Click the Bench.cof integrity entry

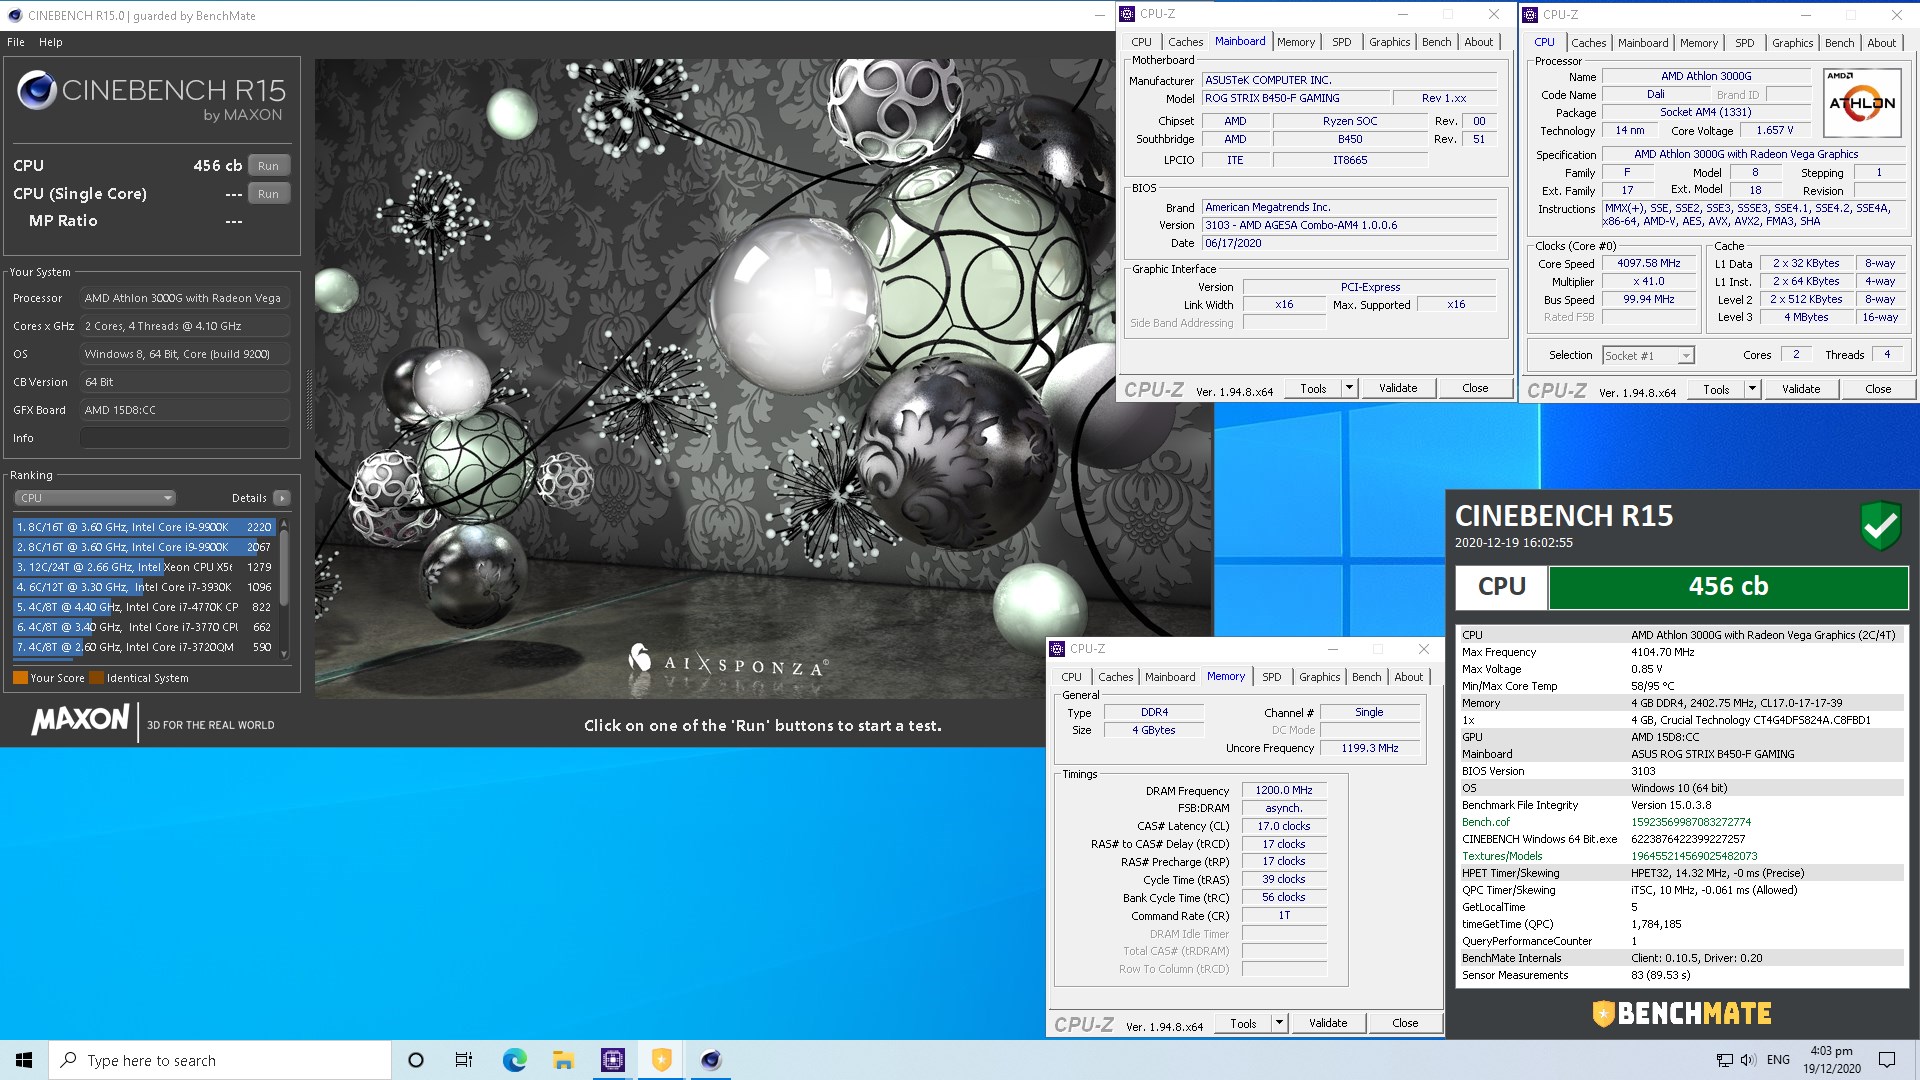click(1681, 822)
